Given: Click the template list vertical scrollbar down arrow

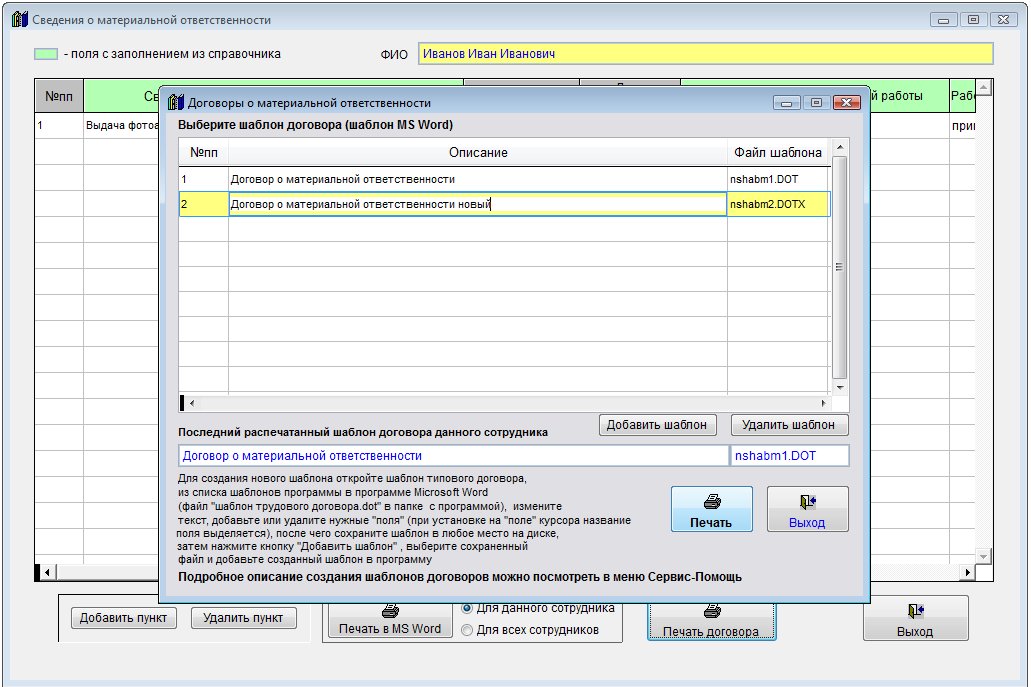Looking at the screenshot, I should pyautogui.click(x=840, y=387).
